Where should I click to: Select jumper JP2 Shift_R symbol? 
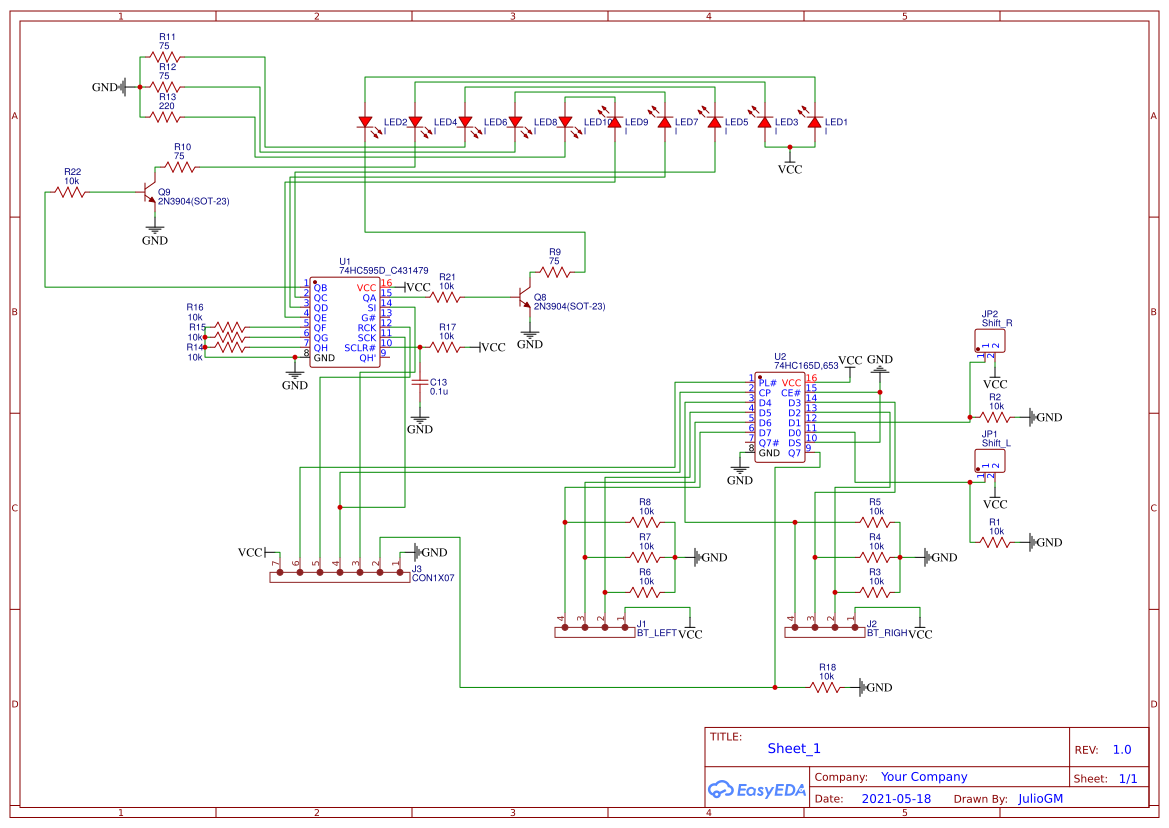pos(990,341)
